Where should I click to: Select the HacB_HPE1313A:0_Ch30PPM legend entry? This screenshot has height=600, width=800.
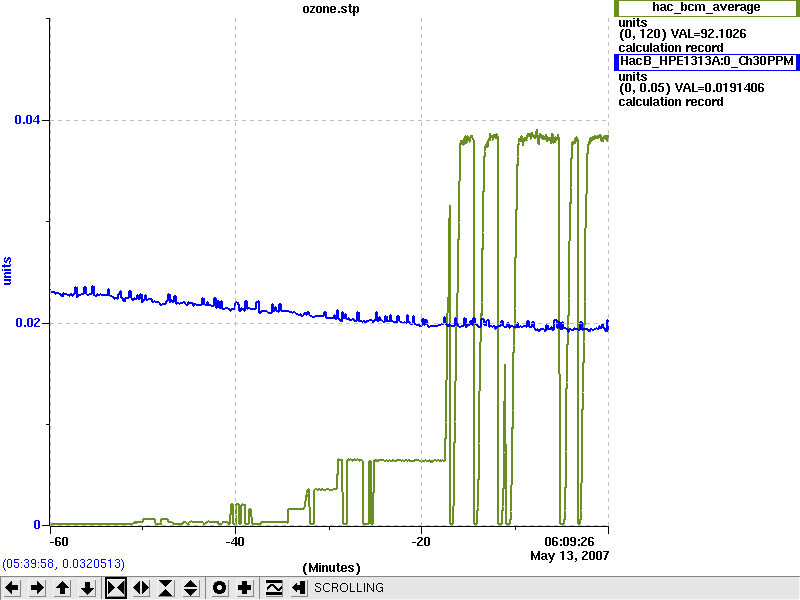706,62
